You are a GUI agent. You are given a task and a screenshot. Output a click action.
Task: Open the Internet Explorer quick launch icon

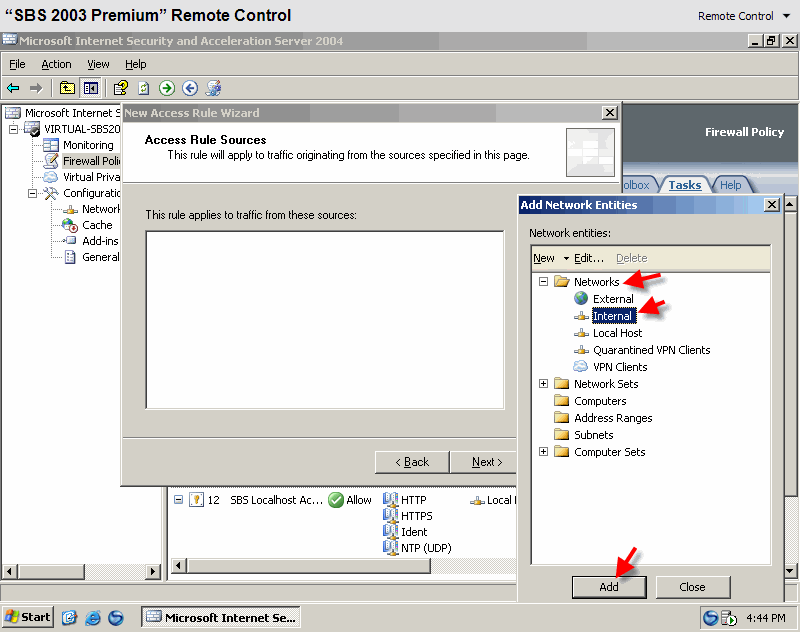click(x=93, y=618)
